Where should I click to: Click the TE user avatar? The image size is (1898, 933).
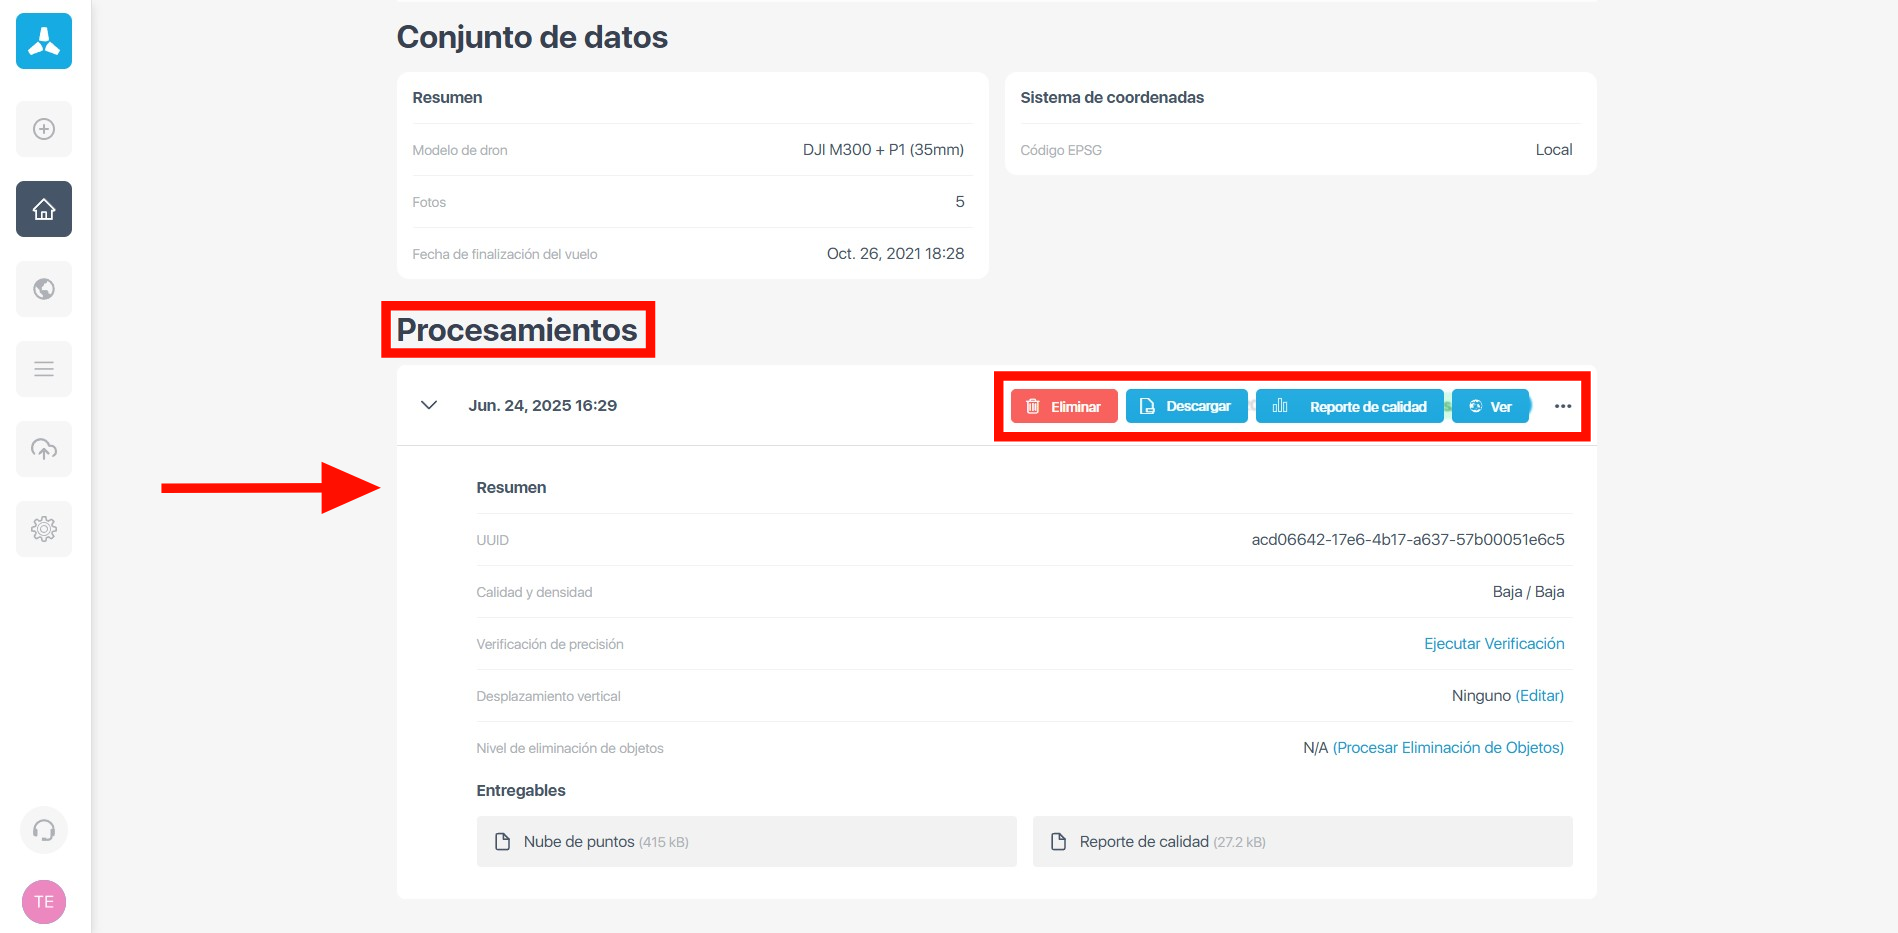click(x=44, y=902)
